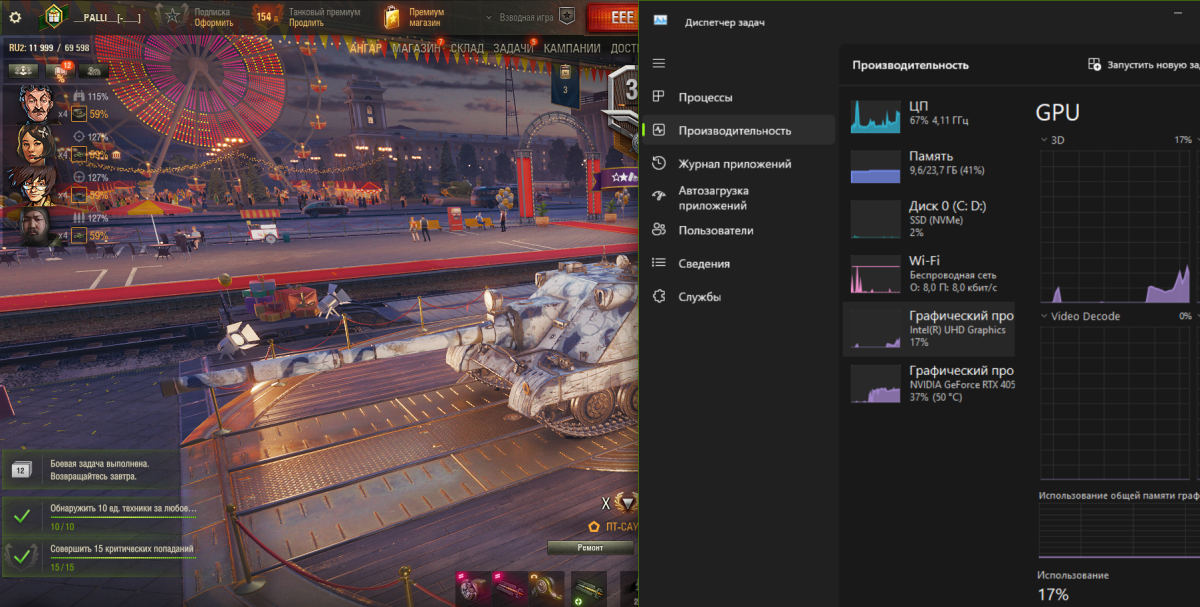Screen dimensions: 1200x607
Task: Click the platoon shield icon
Action: [x=567, y=17]
